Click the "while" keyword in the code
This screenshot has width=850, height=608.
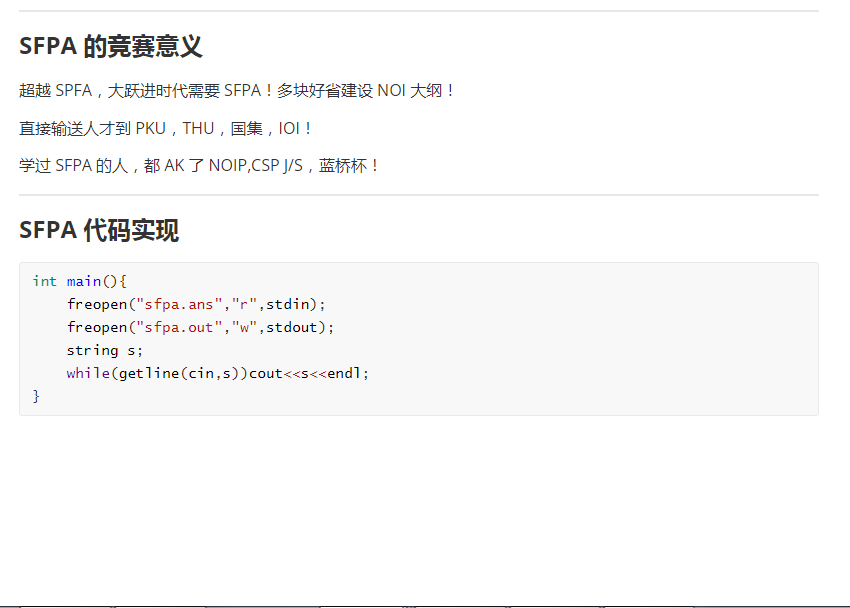pos(88,373)
